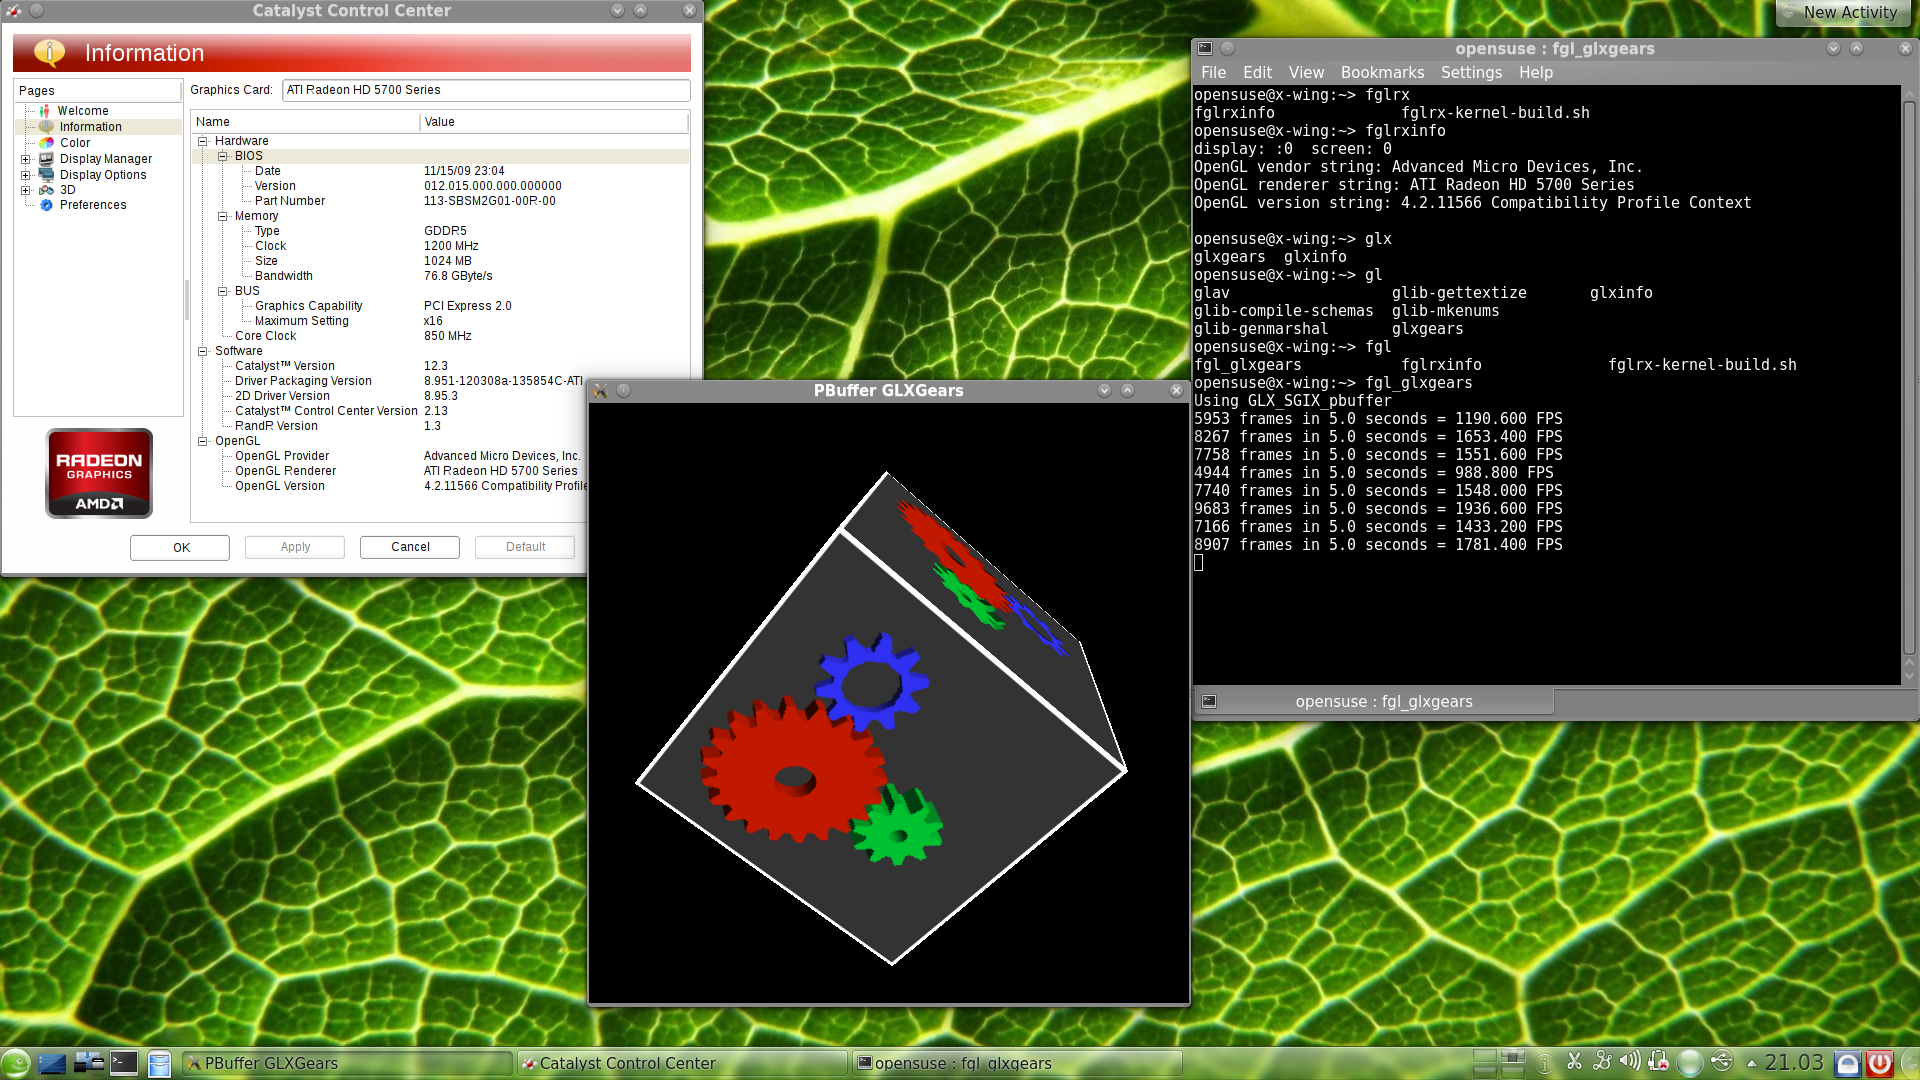Click the Catalyst Control Center titlebar icon
This screenshot has width=1920, height=1080.
(14, 11)
